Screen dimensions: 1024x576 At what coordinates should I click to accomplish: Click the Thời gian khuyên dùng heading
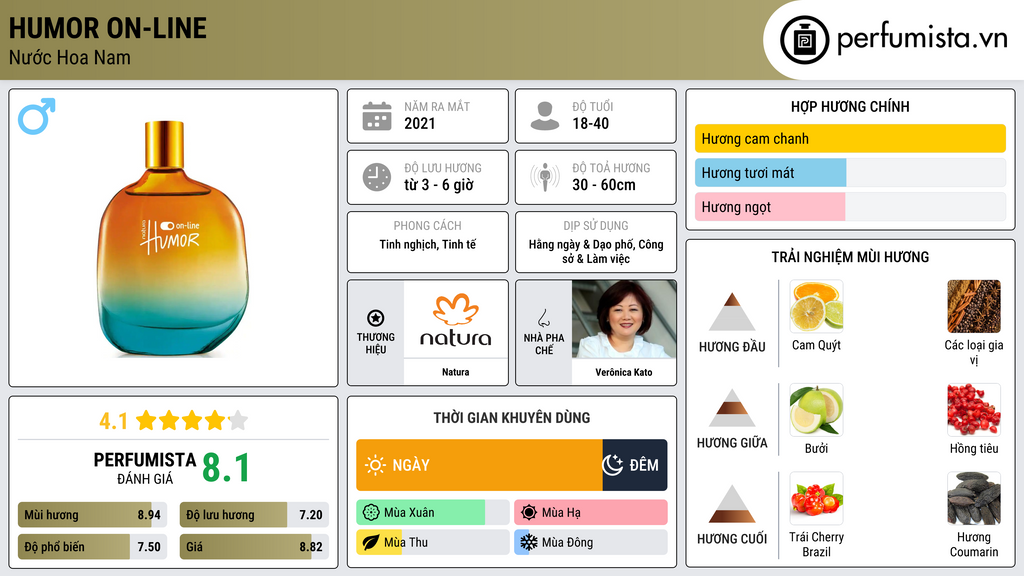click(512, 418)
